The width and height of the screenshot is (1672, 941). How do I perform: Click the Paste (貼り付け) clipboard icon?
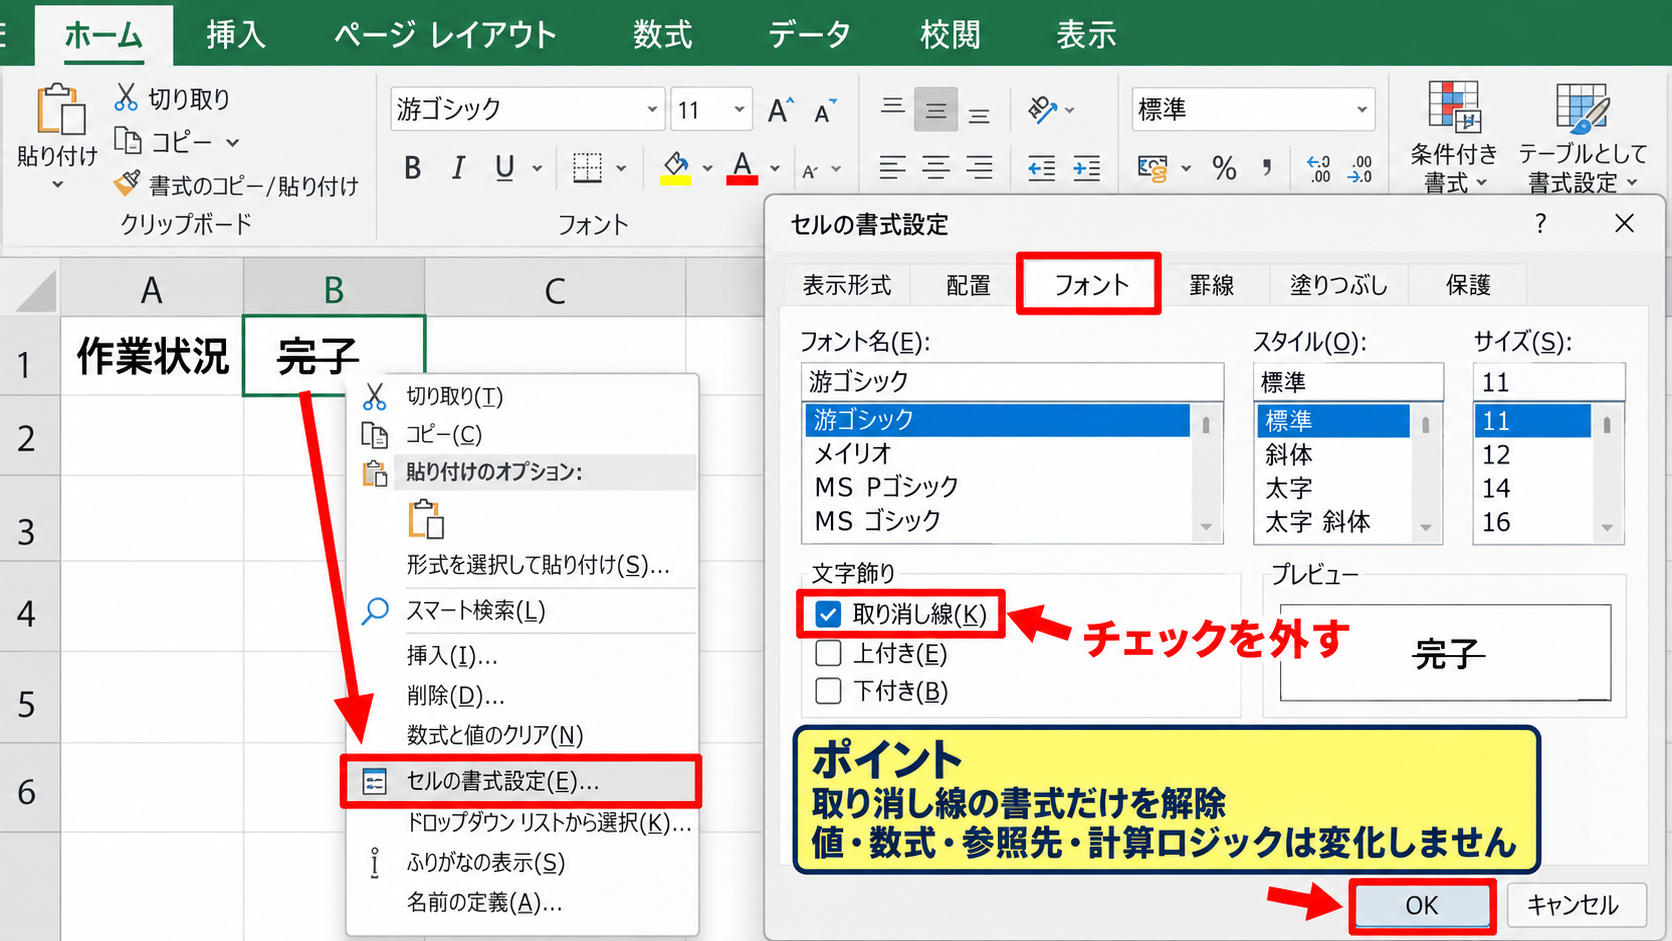pyautogui.click(x=60, y=109)
